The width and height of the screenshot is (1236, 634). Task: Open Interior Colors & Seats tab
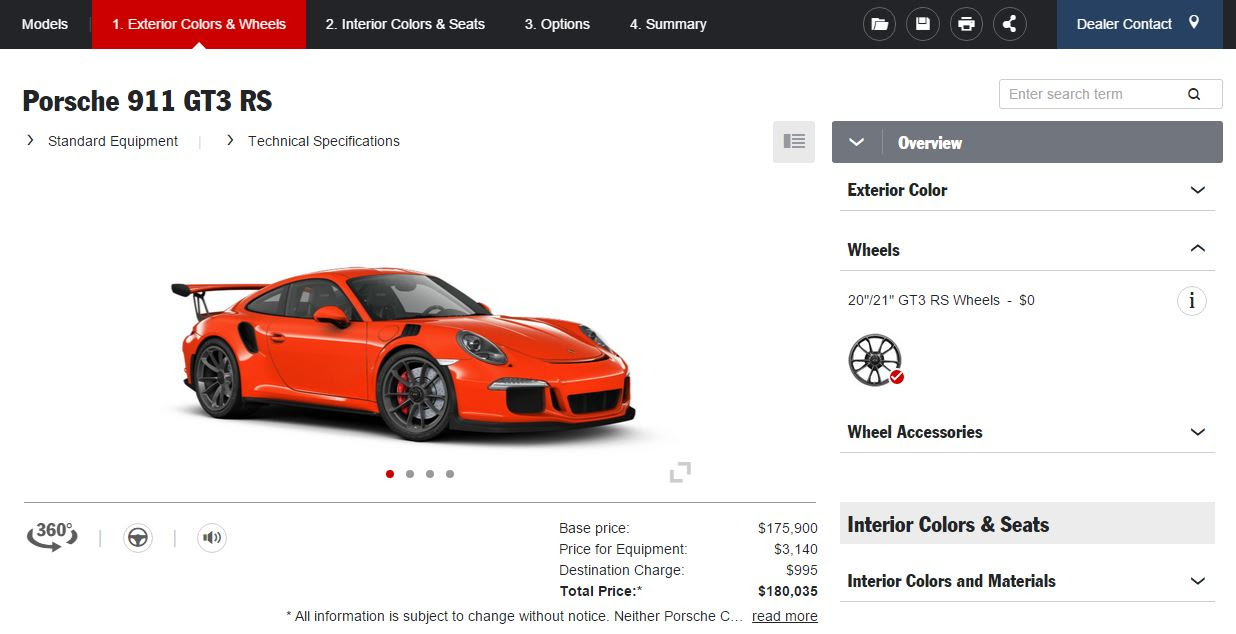405,24
